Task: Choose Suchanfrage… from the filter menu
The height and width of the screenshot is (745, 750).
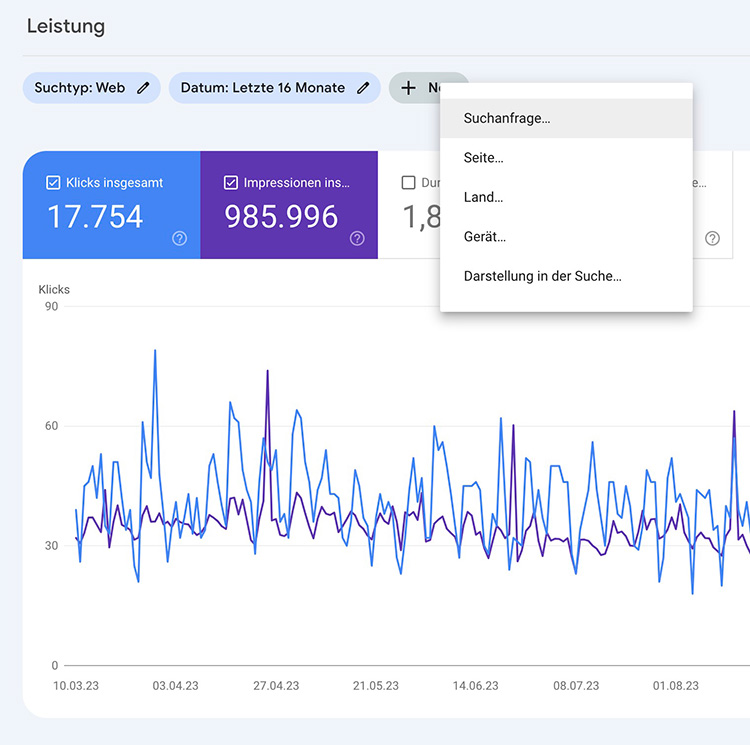Action: click(507, 118)
